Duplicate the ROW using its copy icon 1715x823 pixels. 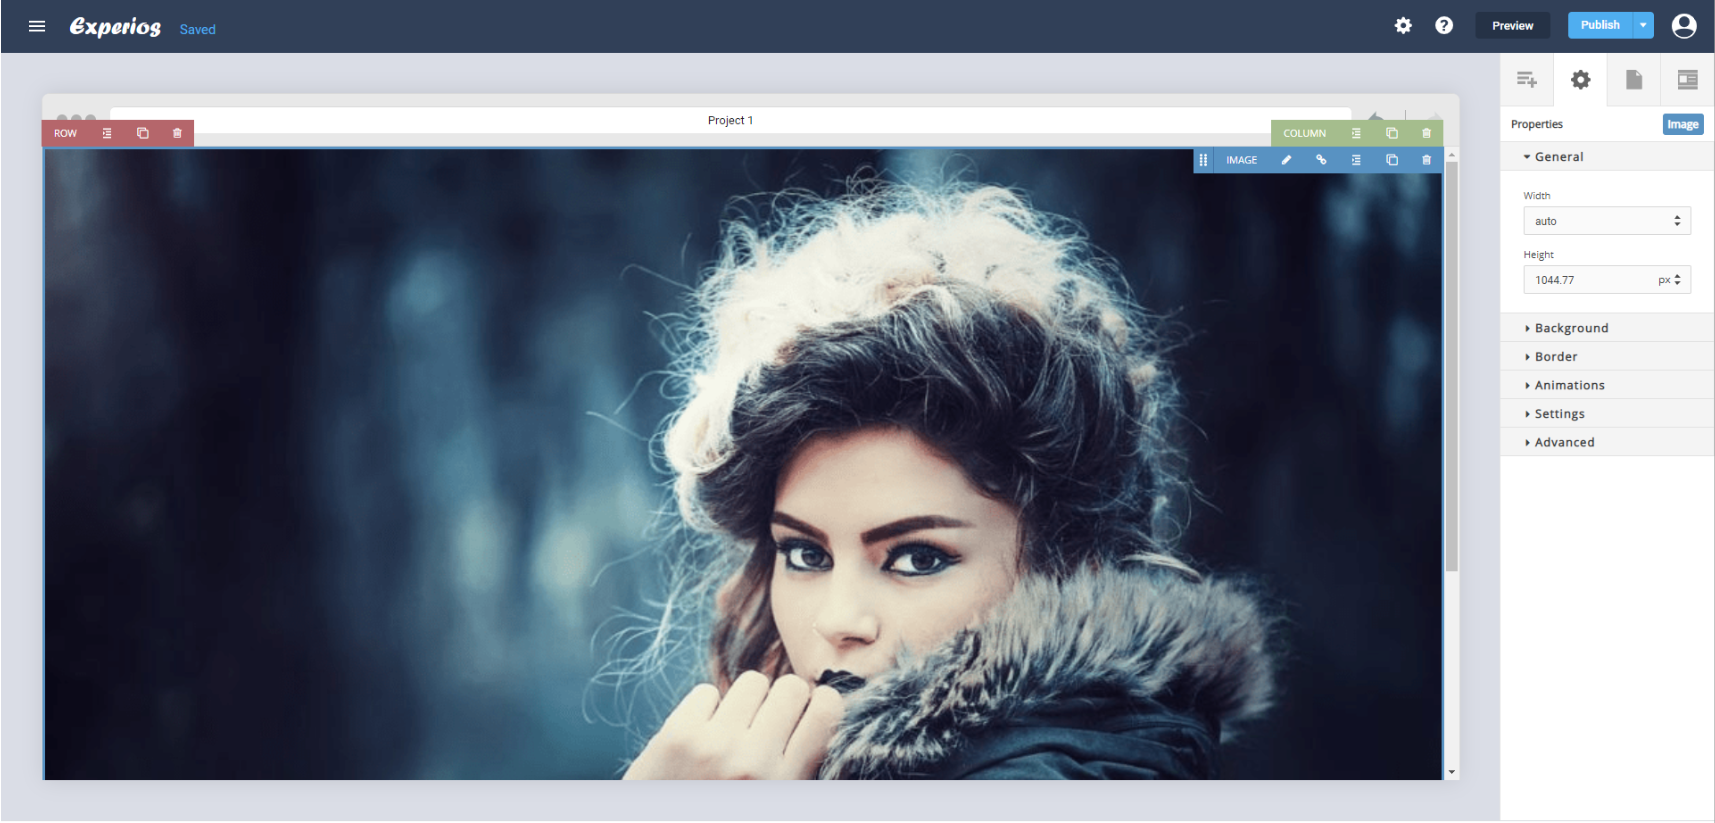pos(142,133)
